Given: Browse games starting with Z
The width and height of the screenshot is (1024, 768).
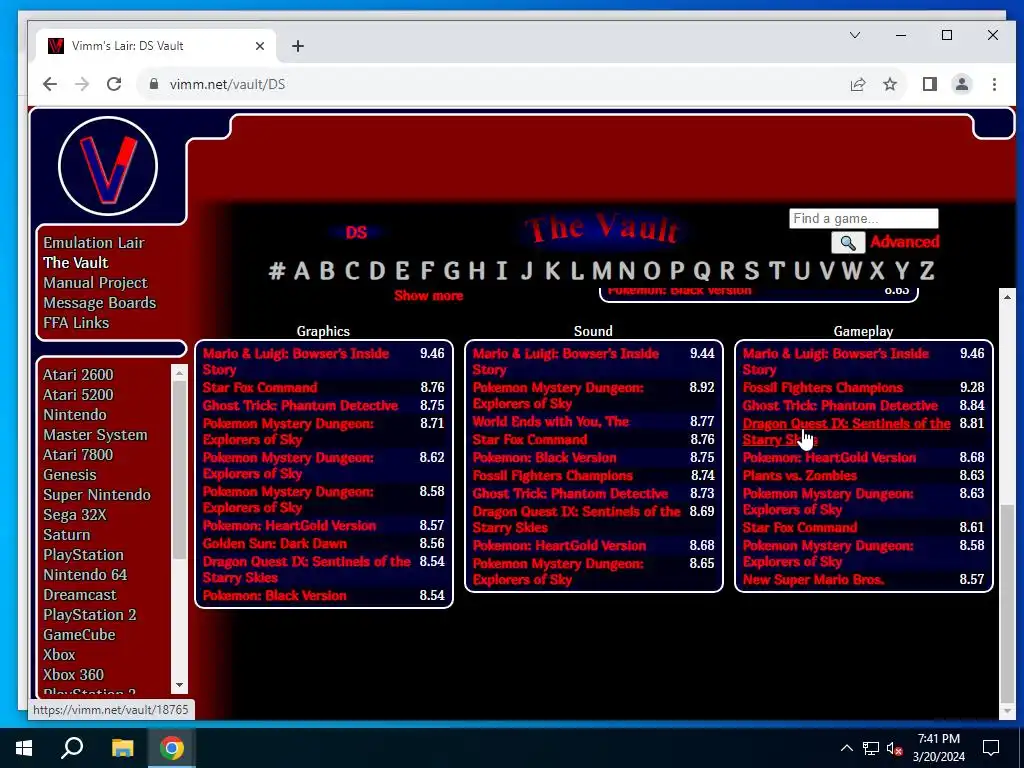Looking at the screenshot, I should 926,270.
